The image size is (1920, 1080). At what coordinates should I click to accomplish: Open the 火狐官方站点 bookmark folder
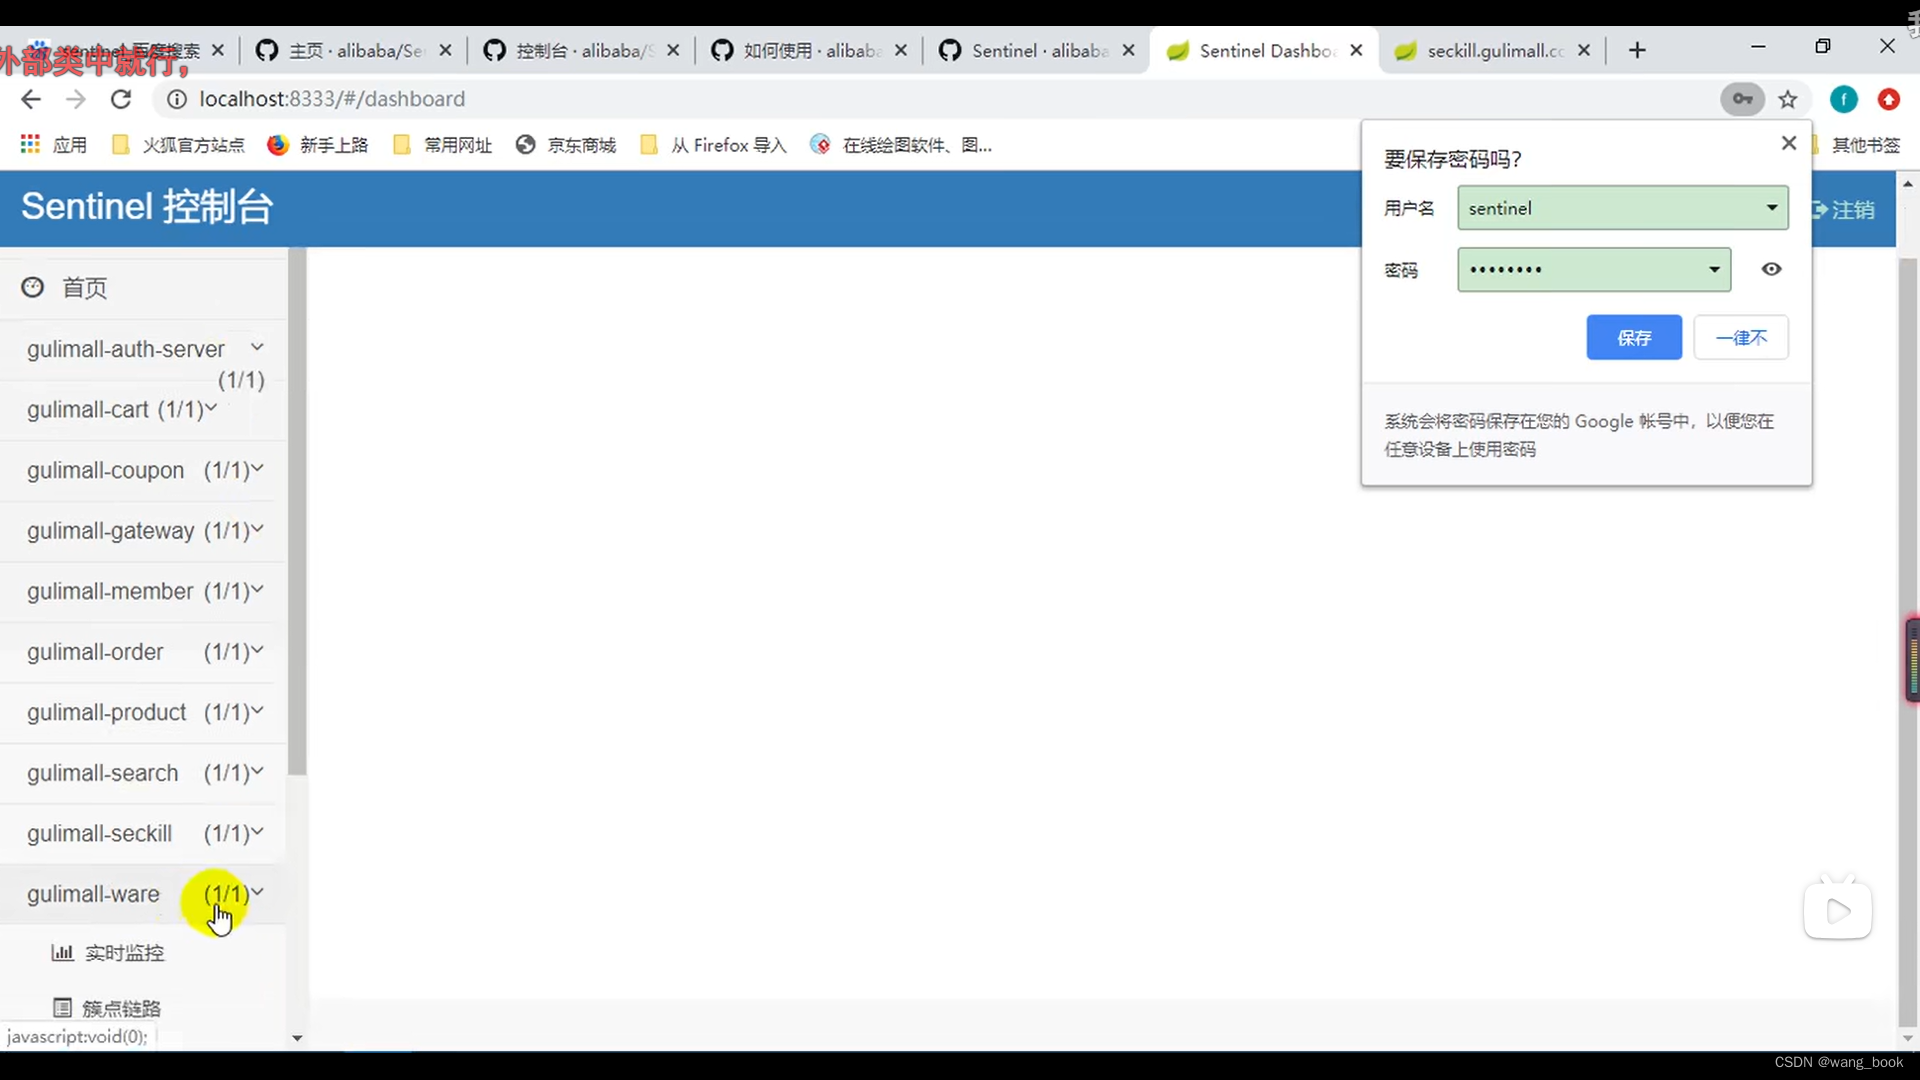tap(179, 145)
